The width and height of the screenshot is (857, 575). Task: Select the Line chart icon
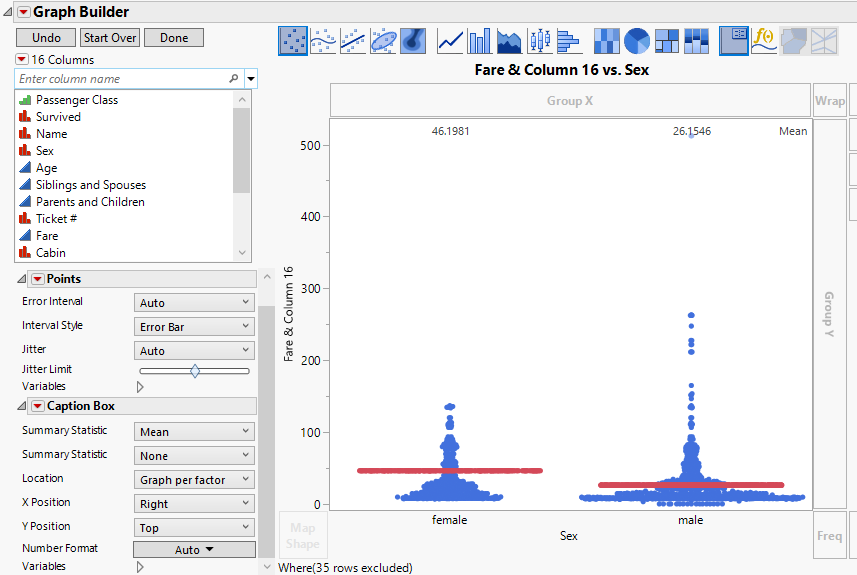tap(450, 41)
